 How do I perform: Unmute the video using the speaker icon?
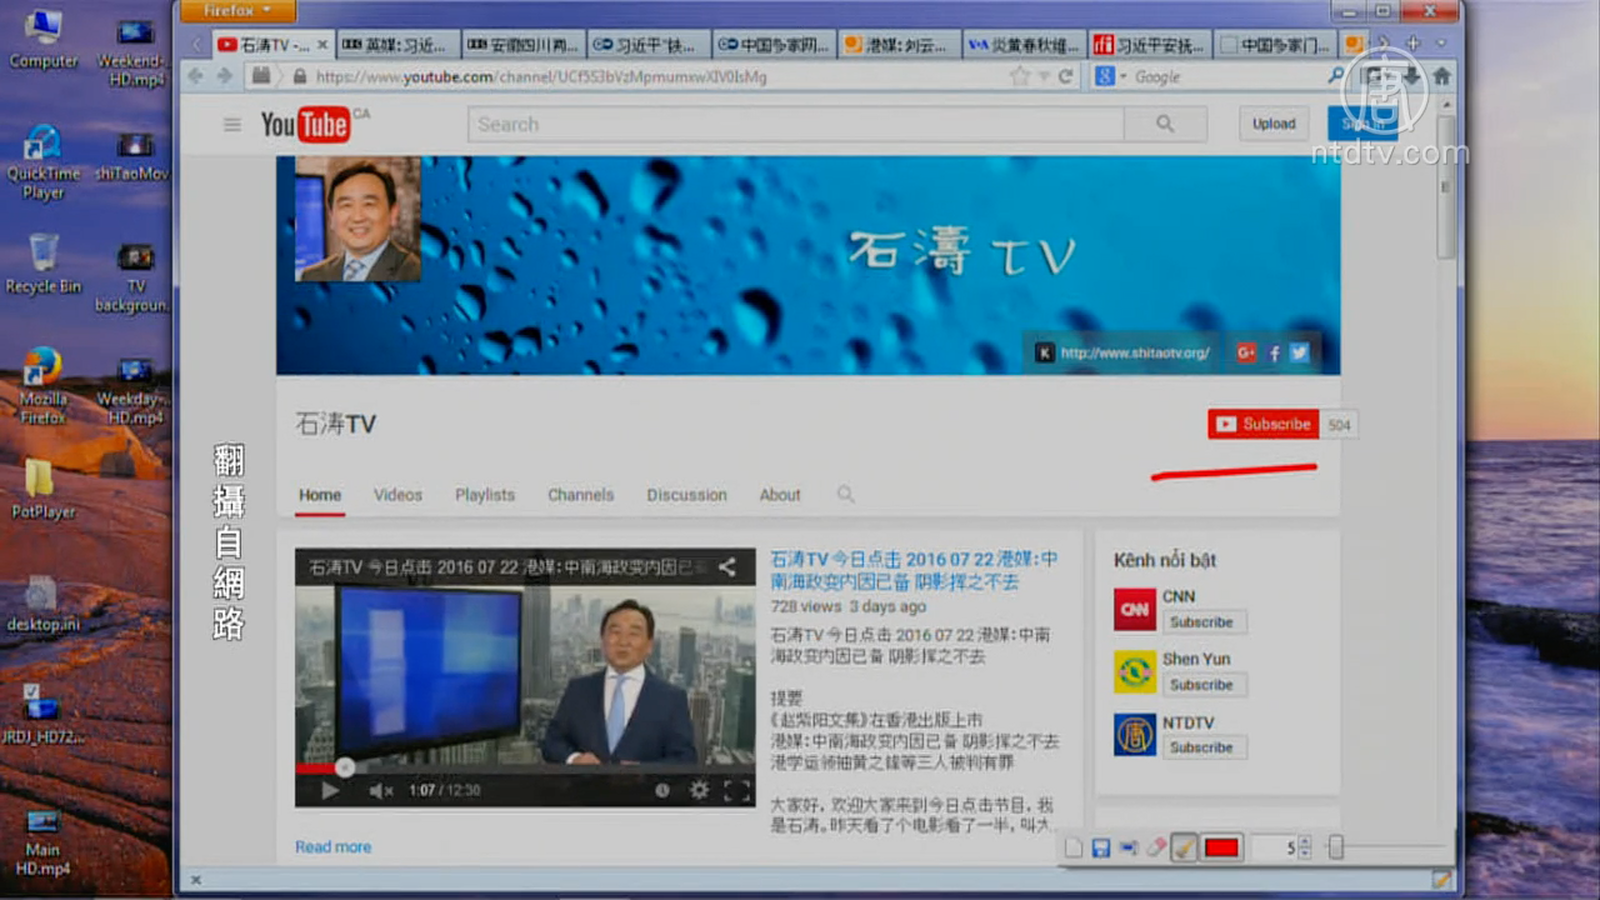pyautogui.click(x=380, y=790)
